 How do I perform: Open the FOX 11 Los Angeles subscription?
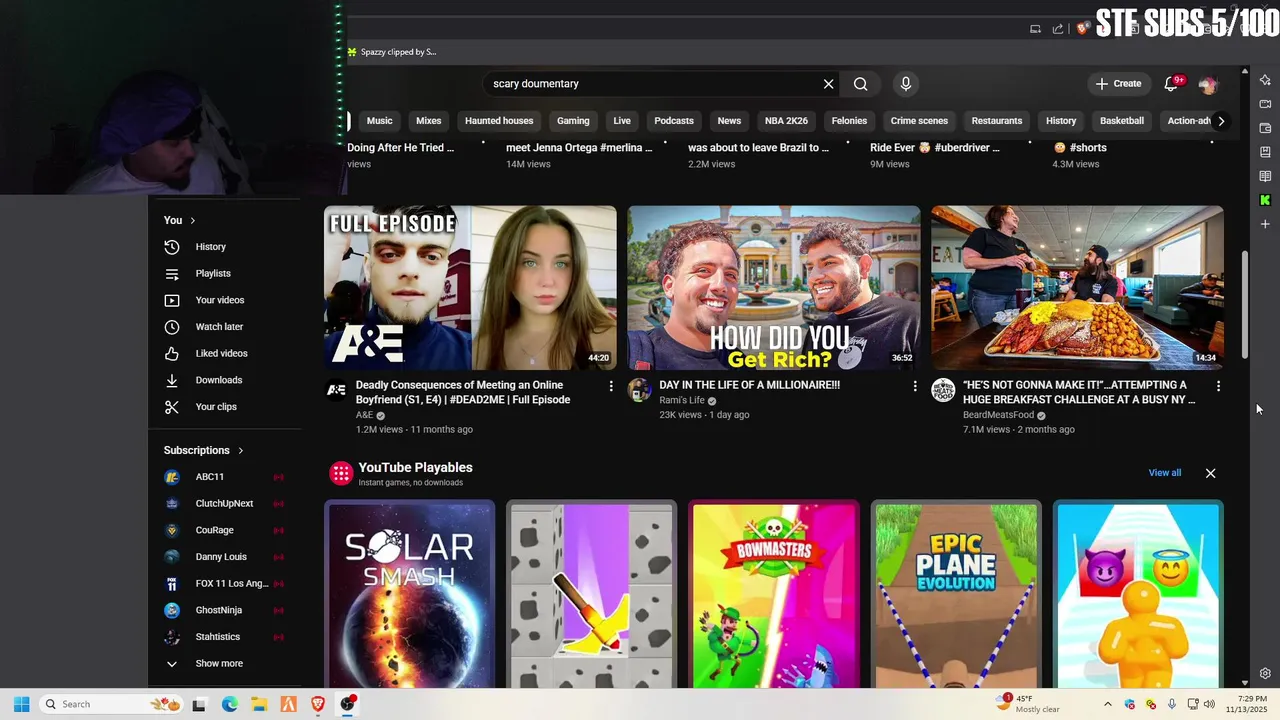click(225, 583)
